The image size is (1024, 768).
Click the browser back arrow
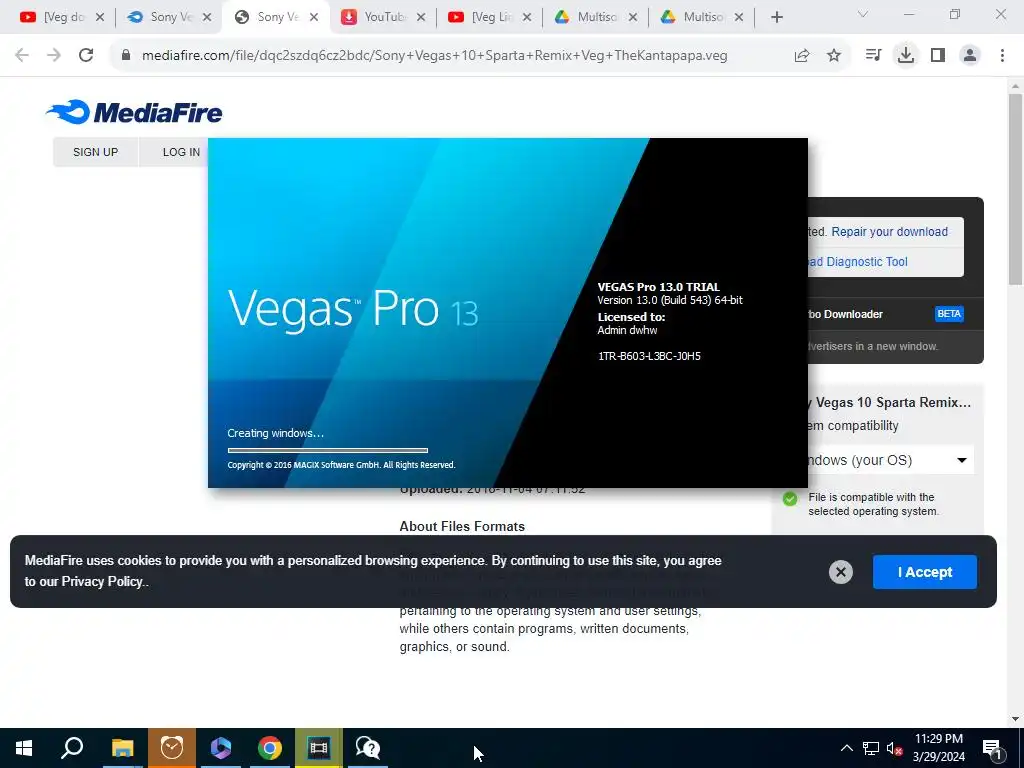22,56
